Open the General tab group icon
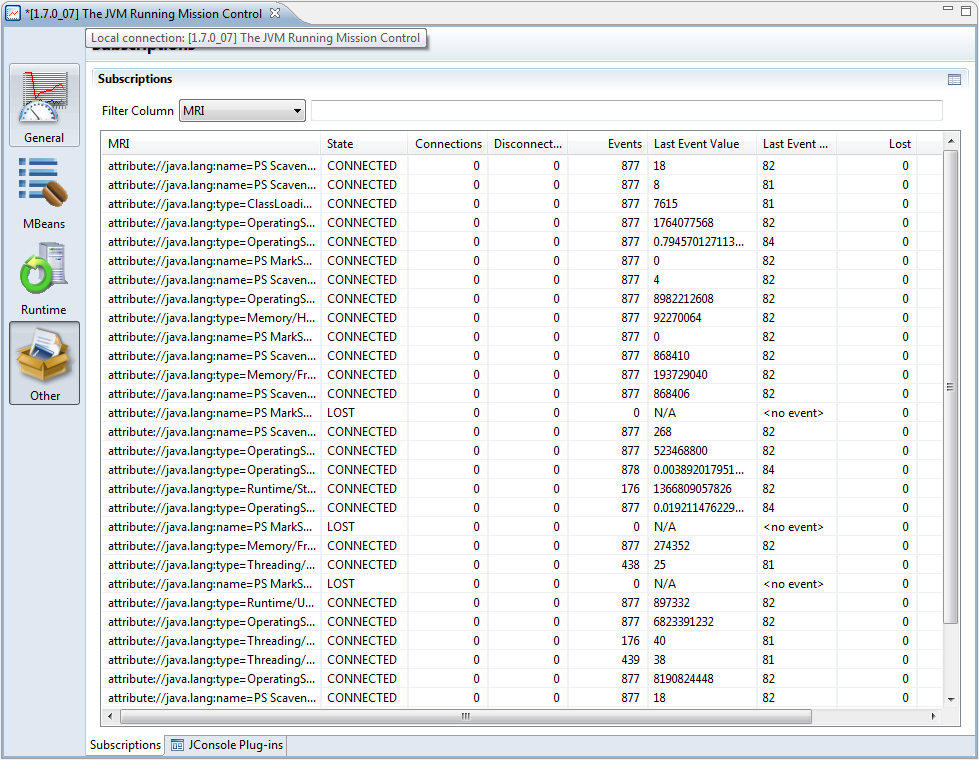The height and width of the screenshot is (760, 979). pyautogui.click(x=44, y=105)
